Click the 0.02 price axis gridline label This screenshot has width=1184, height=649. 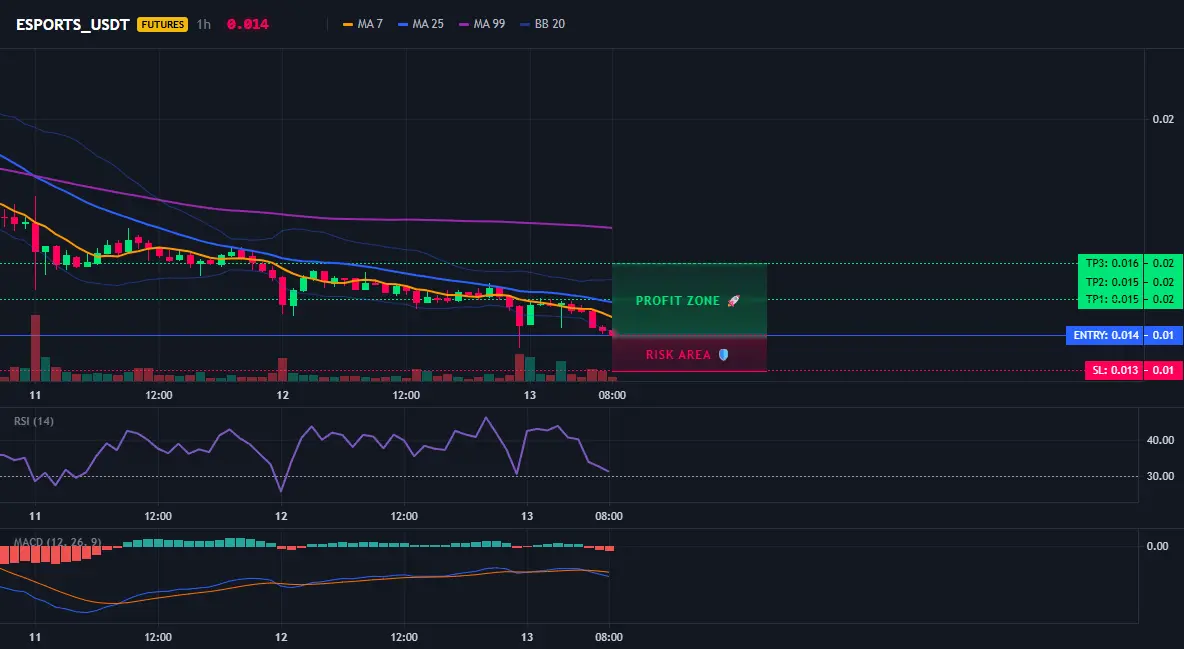pos(1163,119)
